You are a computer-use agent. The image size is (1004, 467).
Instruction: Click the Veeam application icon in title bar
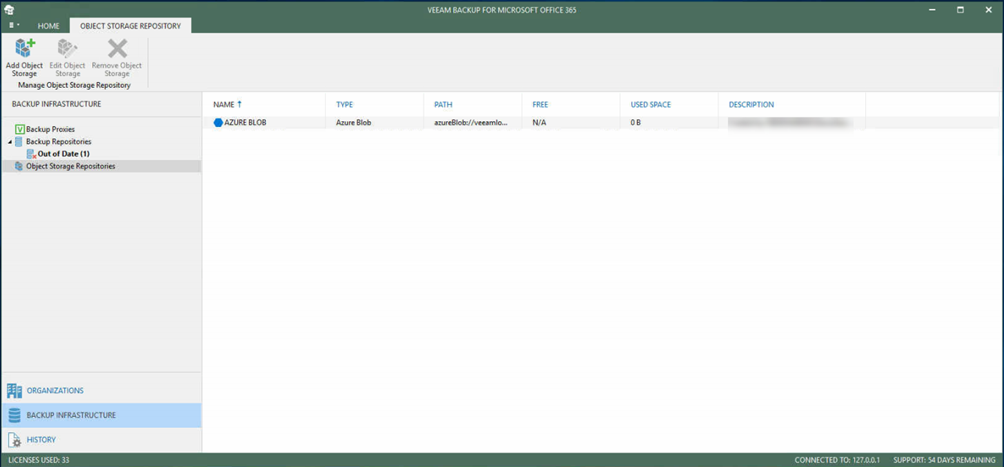pyautogui.click(x=9, y=9)
